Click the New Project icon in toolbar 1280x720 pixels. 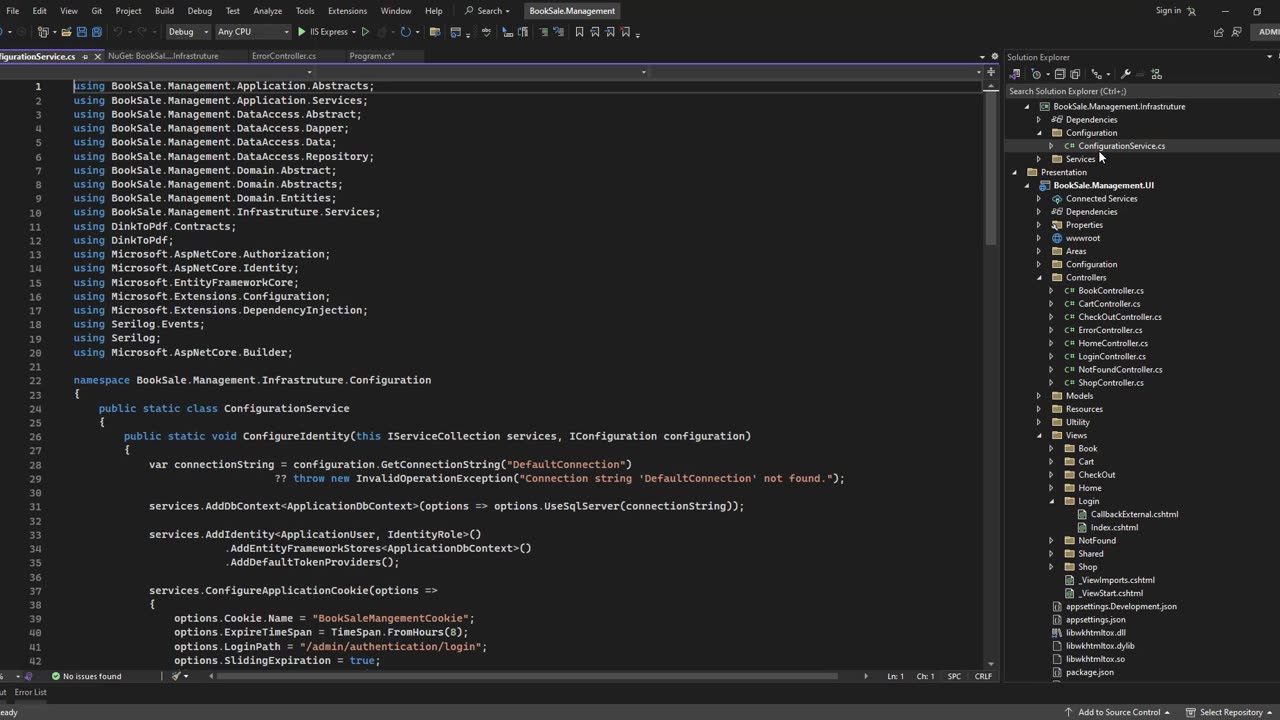(x=43, y=32)
